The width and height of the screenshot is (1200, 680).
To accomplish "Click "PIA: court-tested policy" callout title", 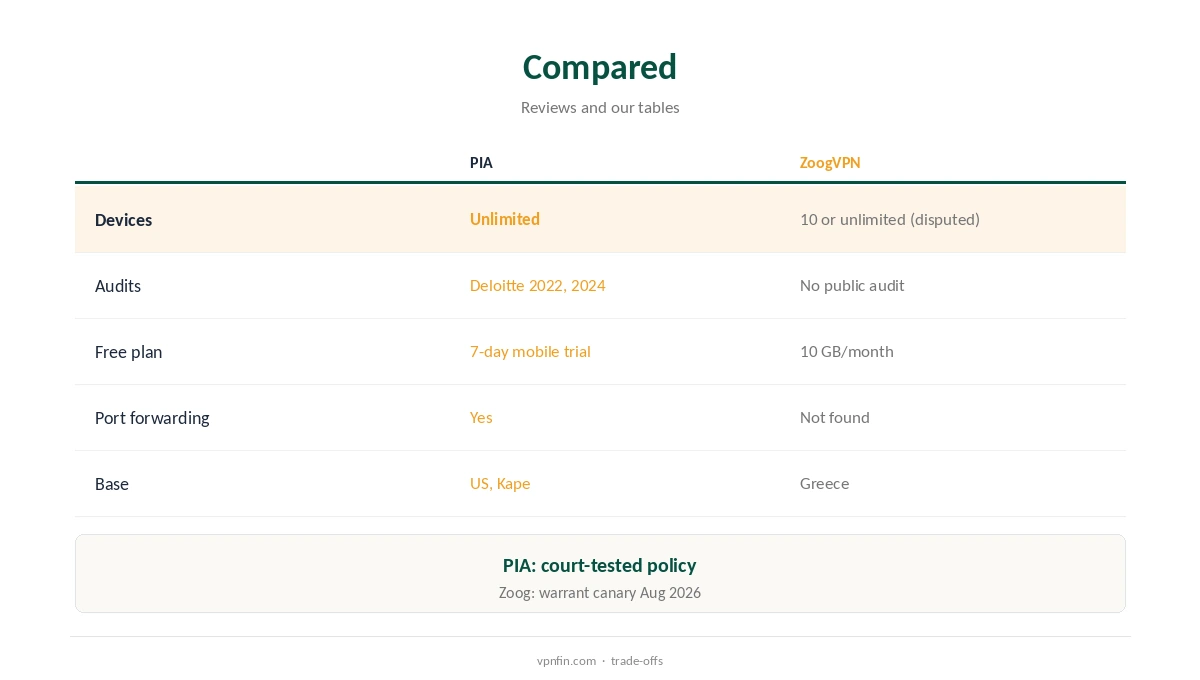I will coord(600,565).
